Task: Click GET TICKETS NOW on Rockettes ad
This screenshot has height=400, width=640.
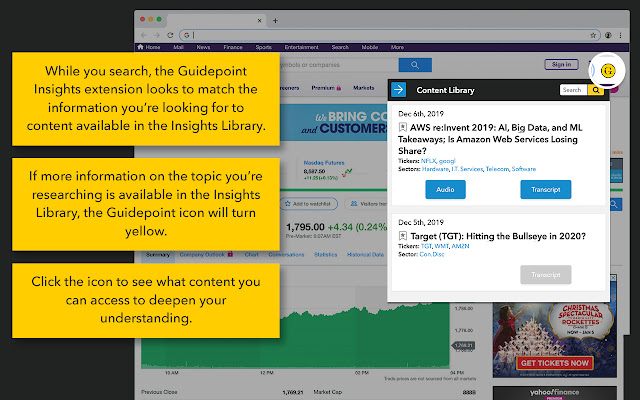Action: [x=555, y=363]
